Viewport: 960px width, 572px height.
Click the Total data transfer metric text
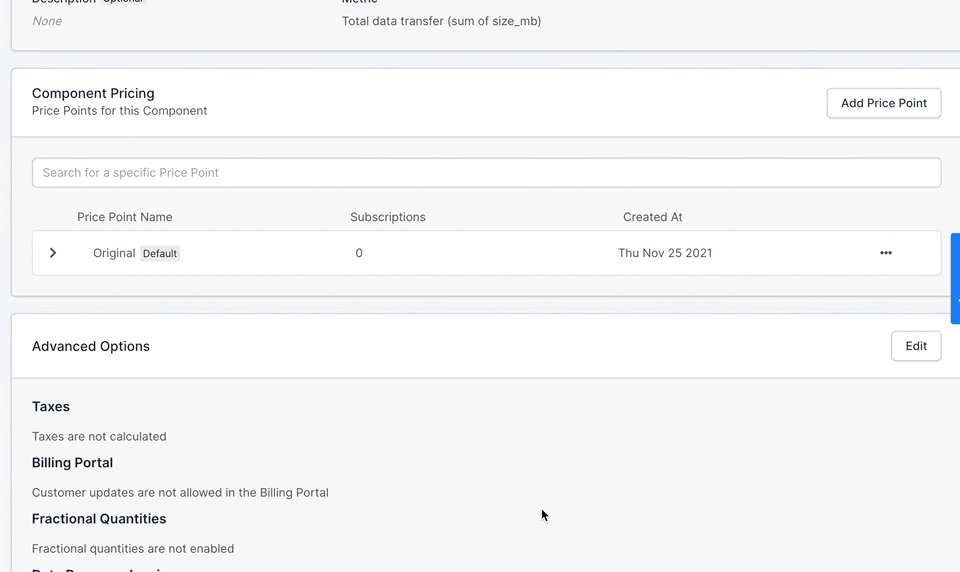[441, 21]
